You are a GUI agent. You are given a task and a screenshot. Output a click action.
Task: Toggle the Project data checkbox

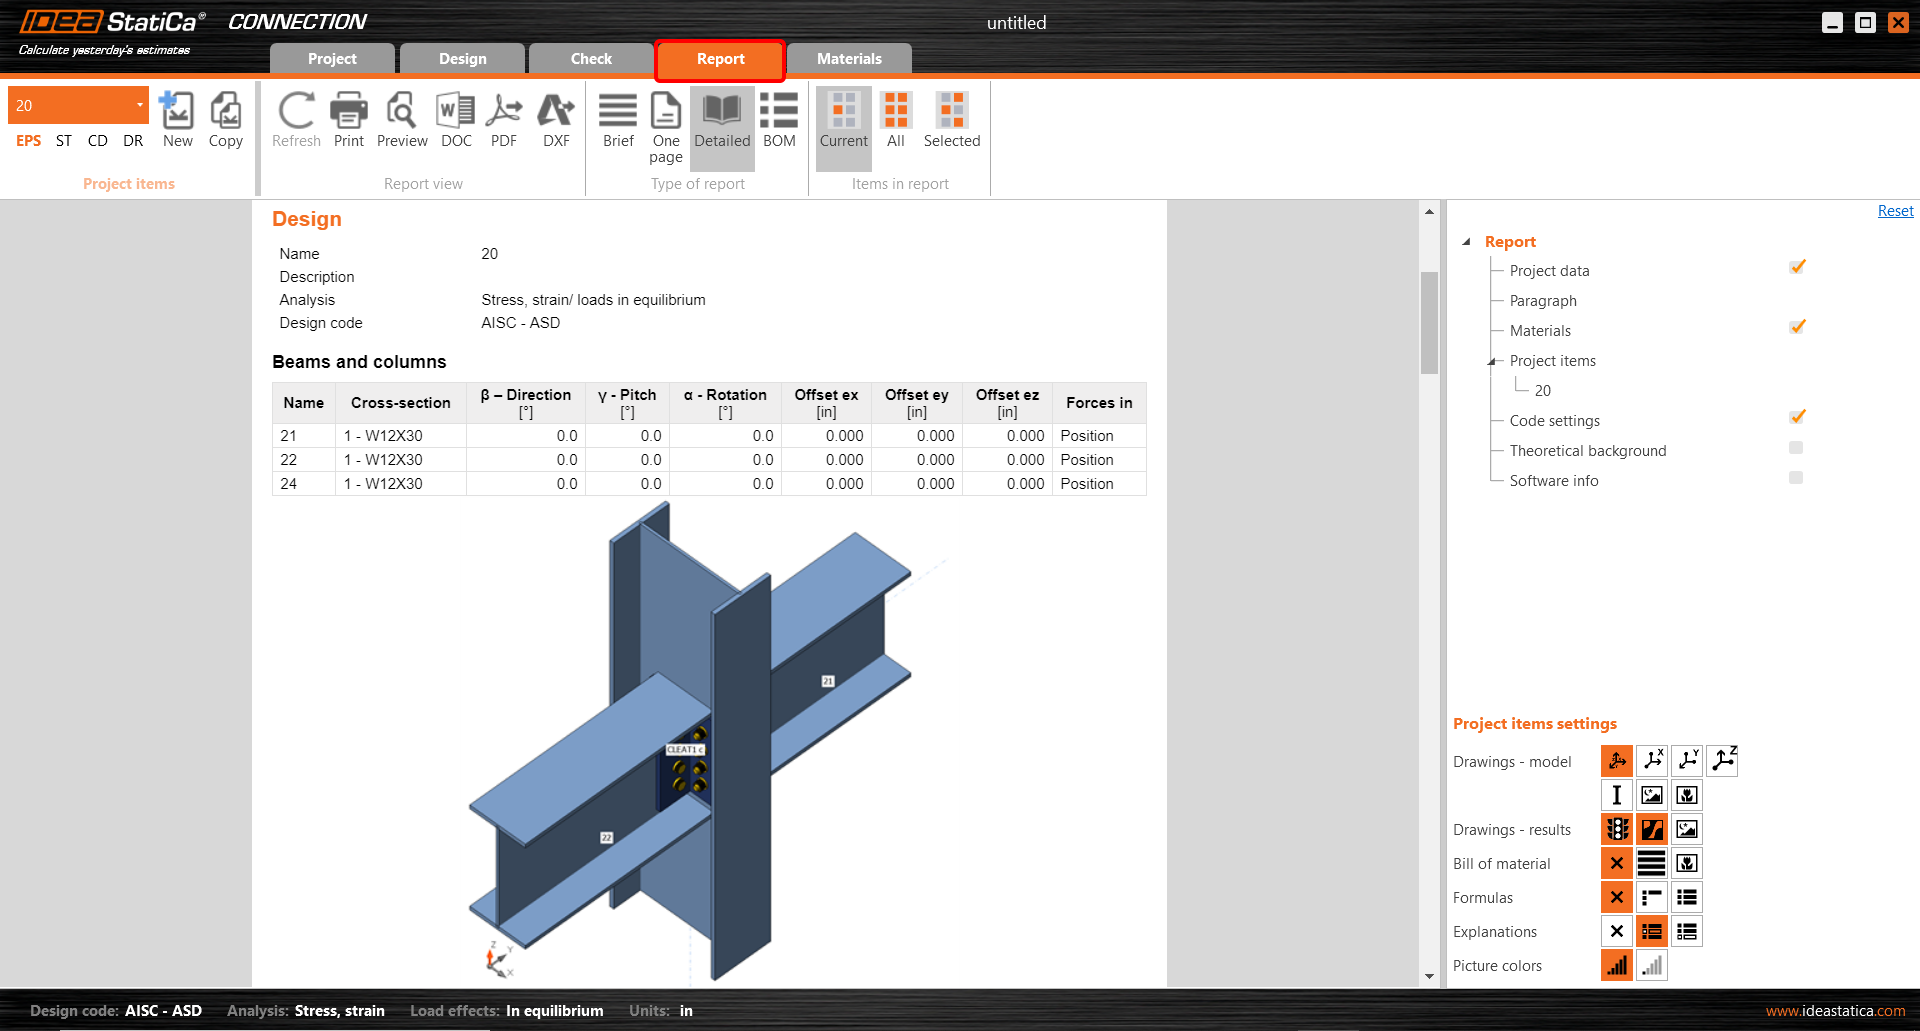point(1796,268)
